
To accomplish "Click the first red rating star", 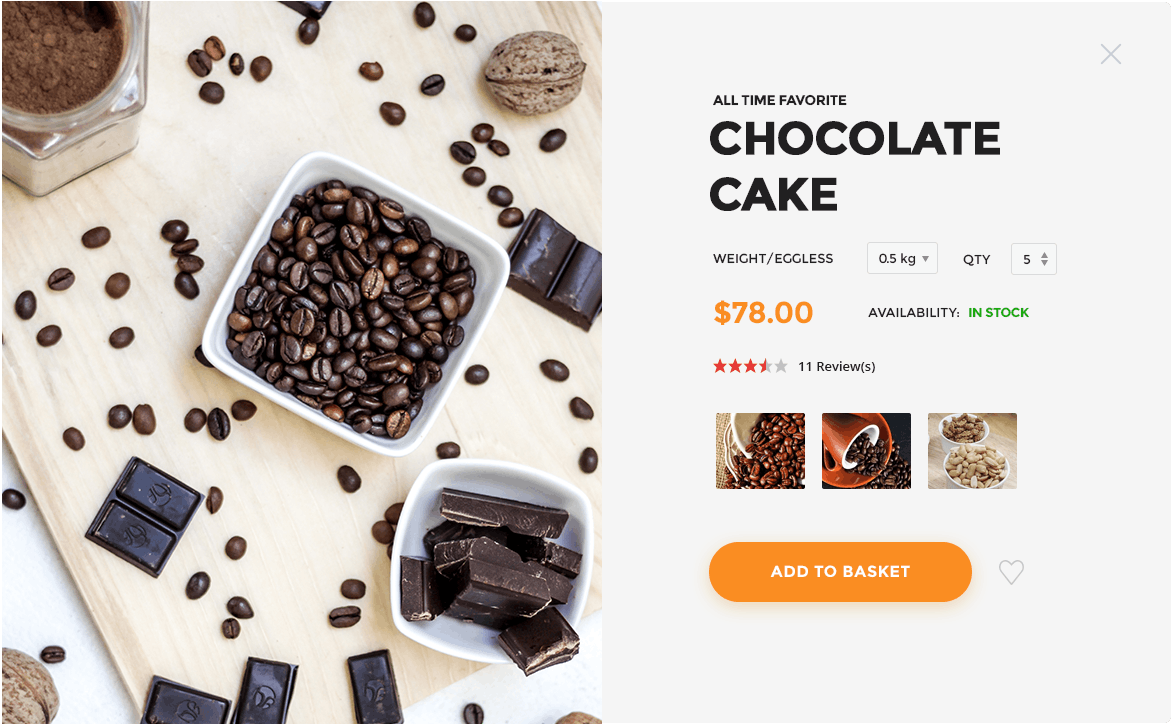I will click(720, 366).
